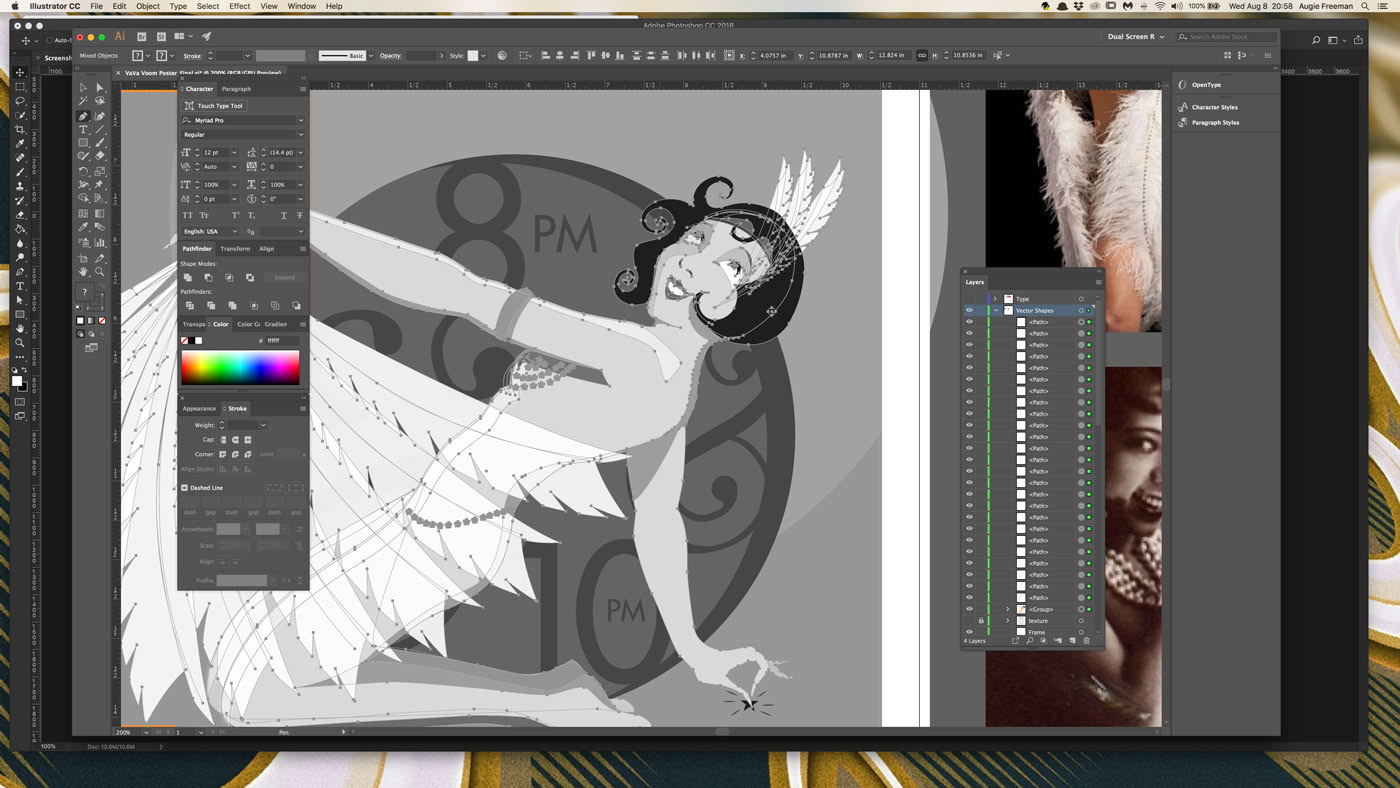Click the hex color value field
Image resolution: width=1400 pixels, height=788 pixels.
tap(283, 341)
